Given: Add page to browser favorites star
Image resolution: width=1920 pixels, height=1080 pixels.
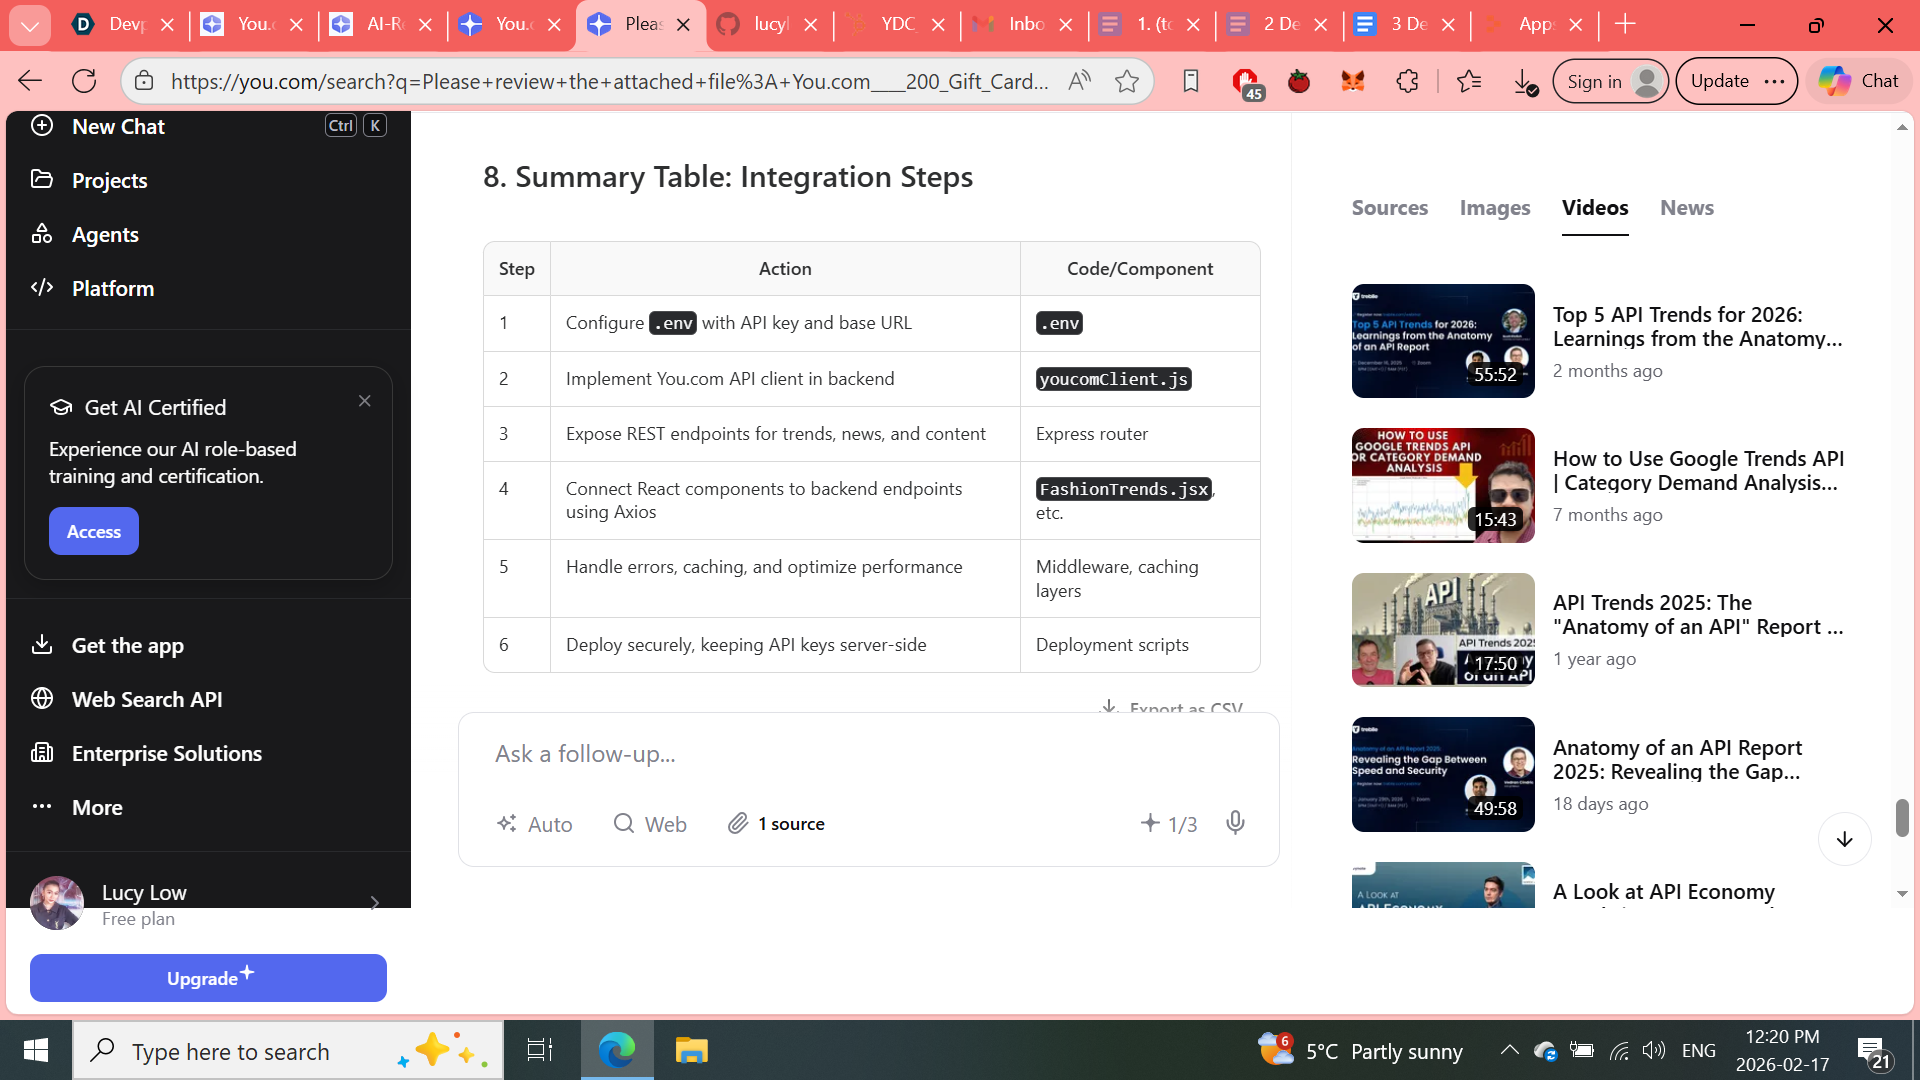Looking at the screenshot, I should click(x=1127, y=81).
